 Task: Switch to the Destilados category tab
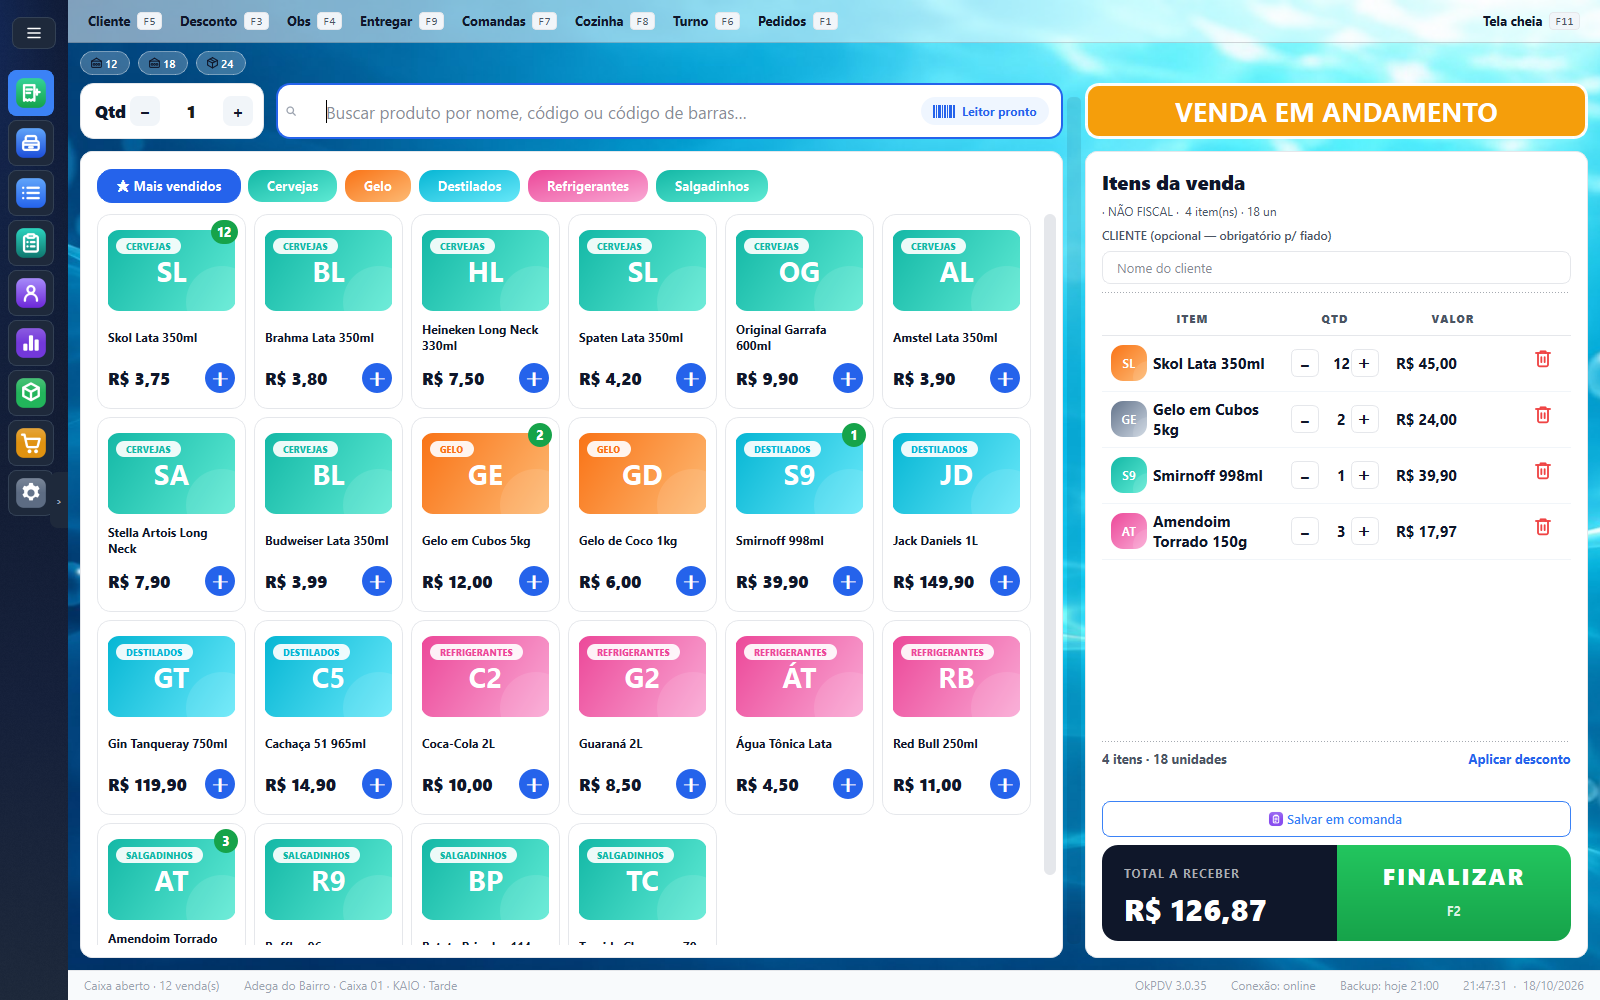[470, 186]
